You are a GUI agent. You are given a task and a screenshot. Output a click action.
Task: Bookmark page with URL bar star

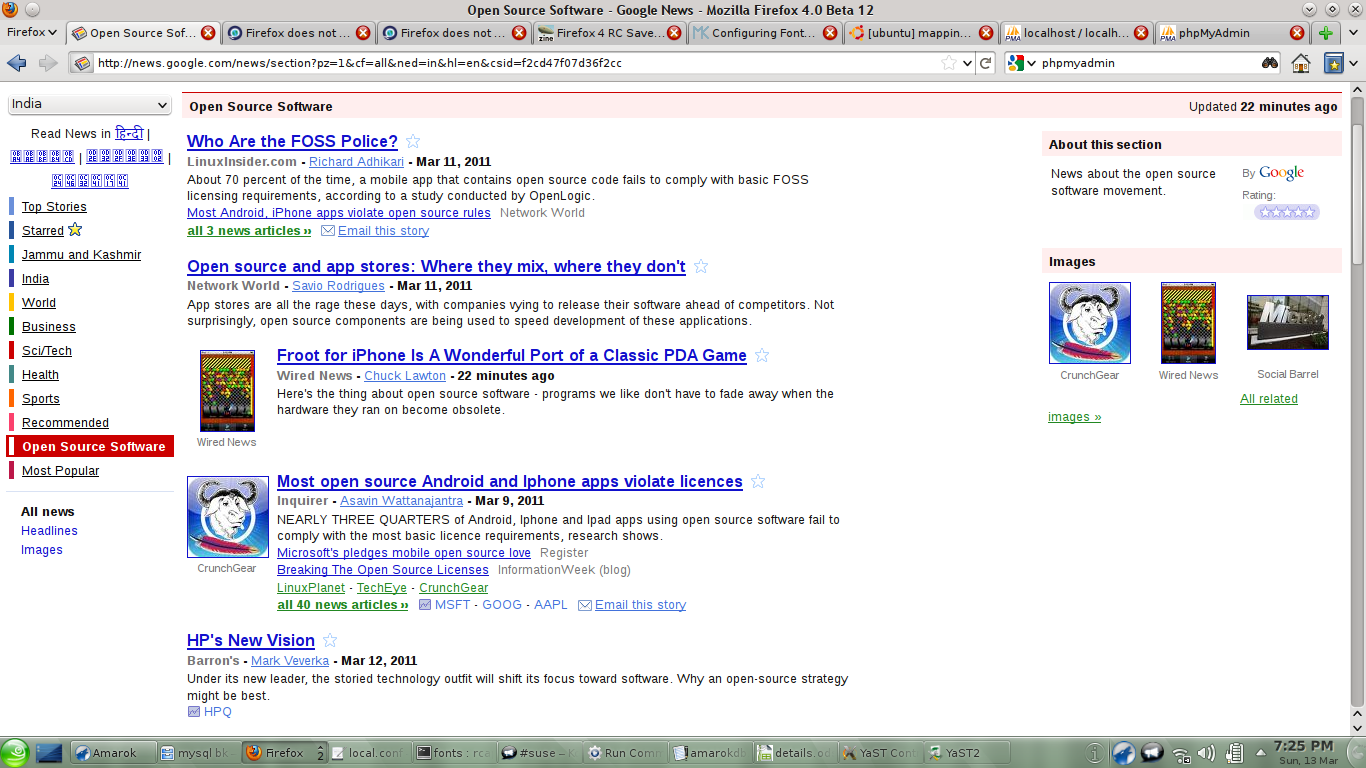(948, 63)
